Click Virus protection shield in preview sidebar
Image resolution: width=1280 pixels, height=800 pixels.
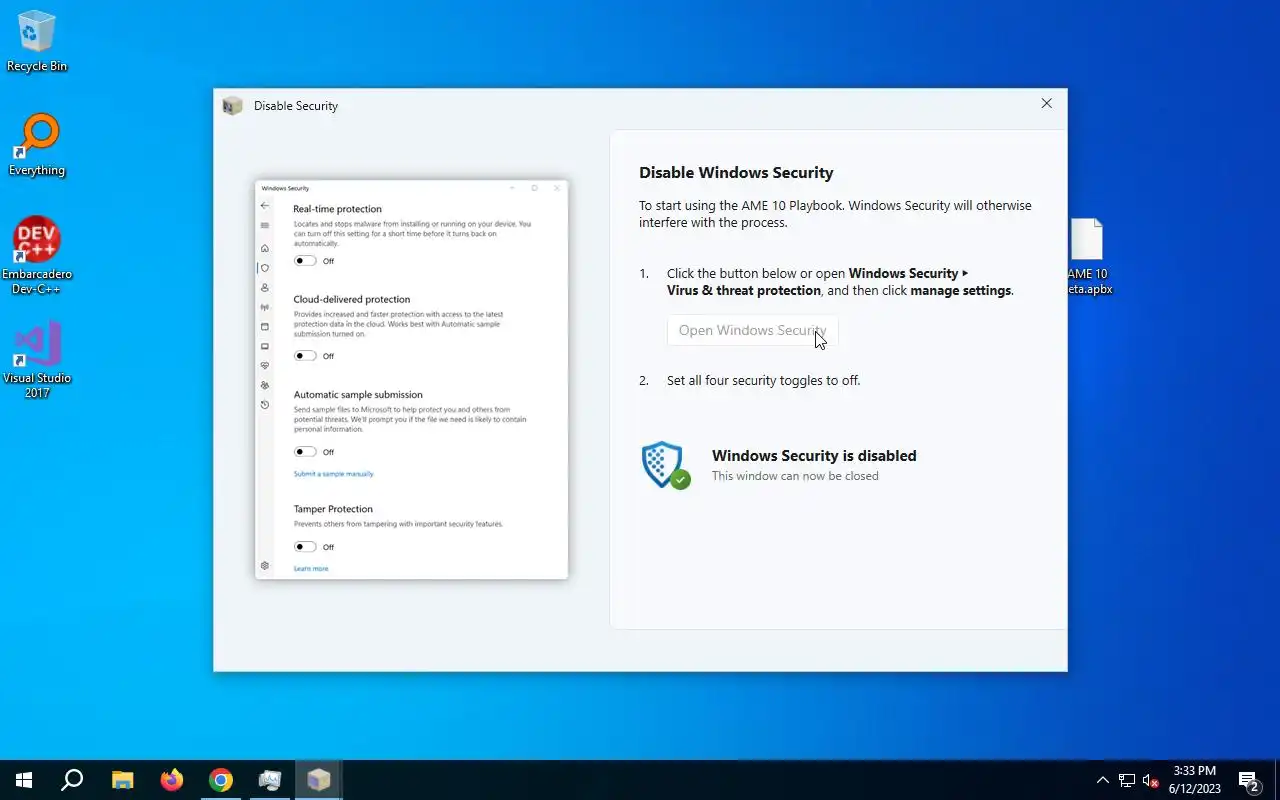tap(265, 268)
